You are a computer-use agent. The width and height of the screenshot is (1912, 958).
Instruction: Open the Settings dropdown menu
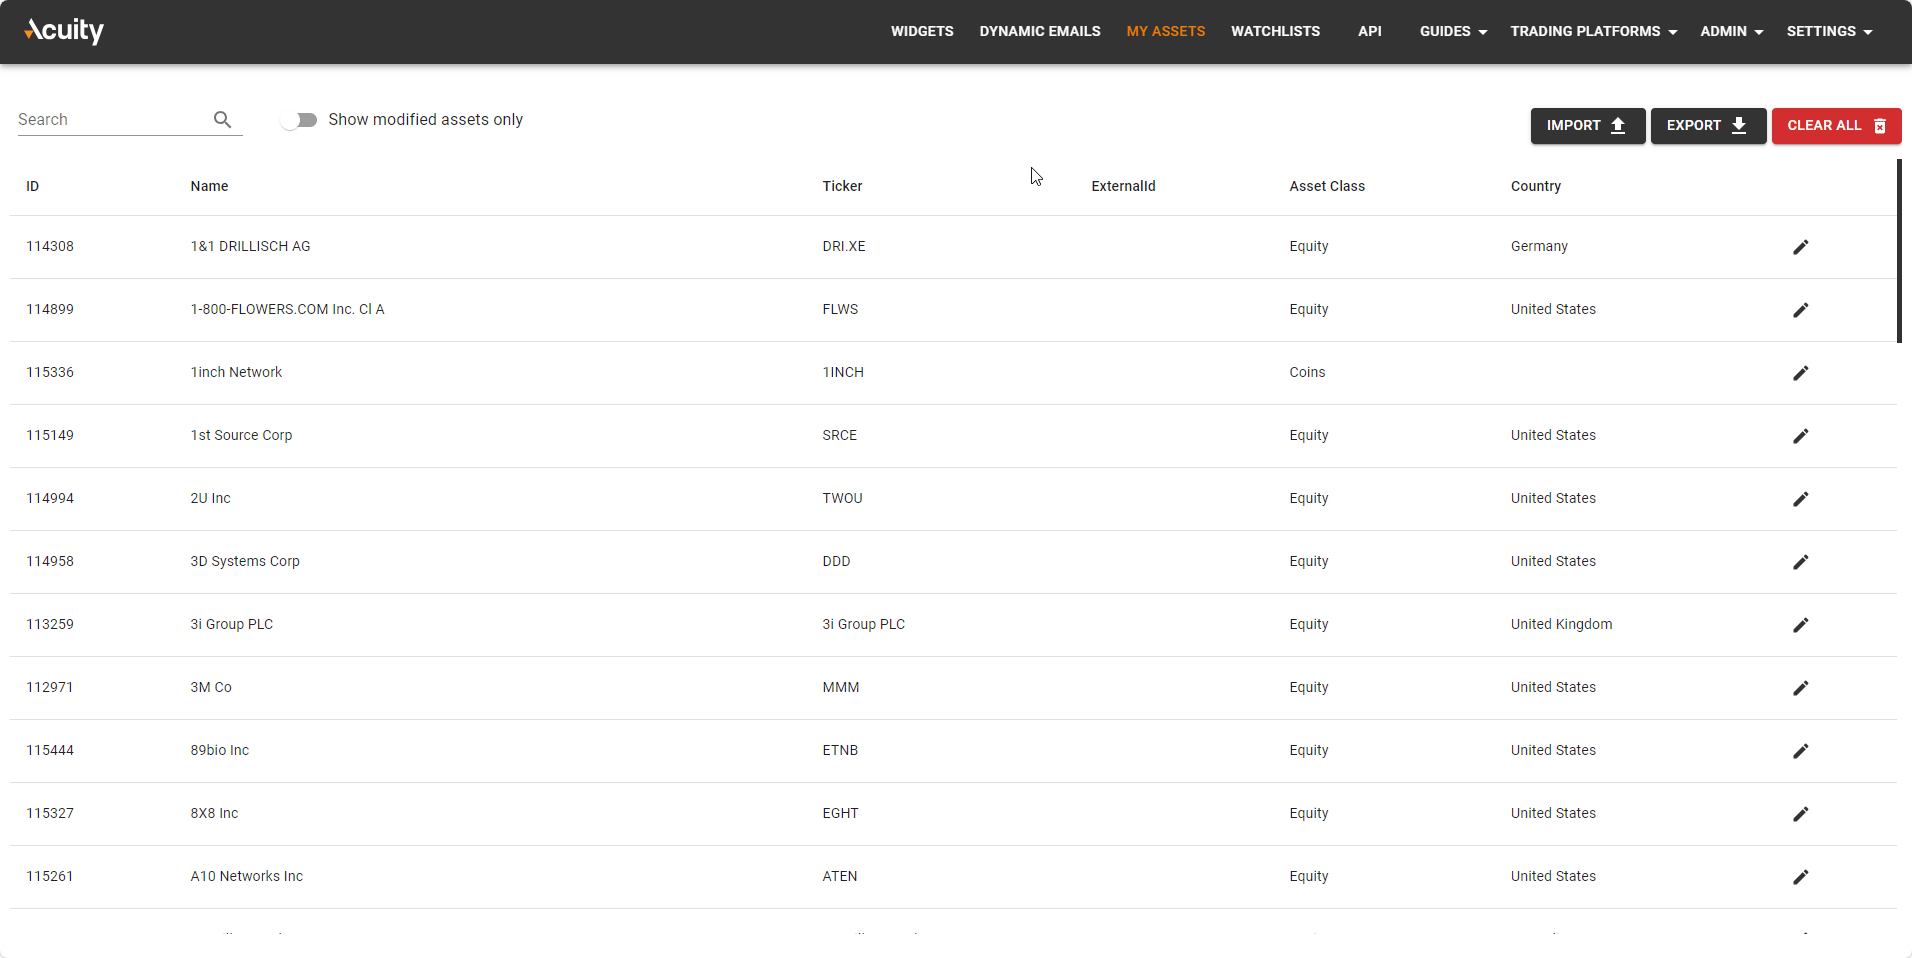pyautogui.click(x=1829, y=31)
